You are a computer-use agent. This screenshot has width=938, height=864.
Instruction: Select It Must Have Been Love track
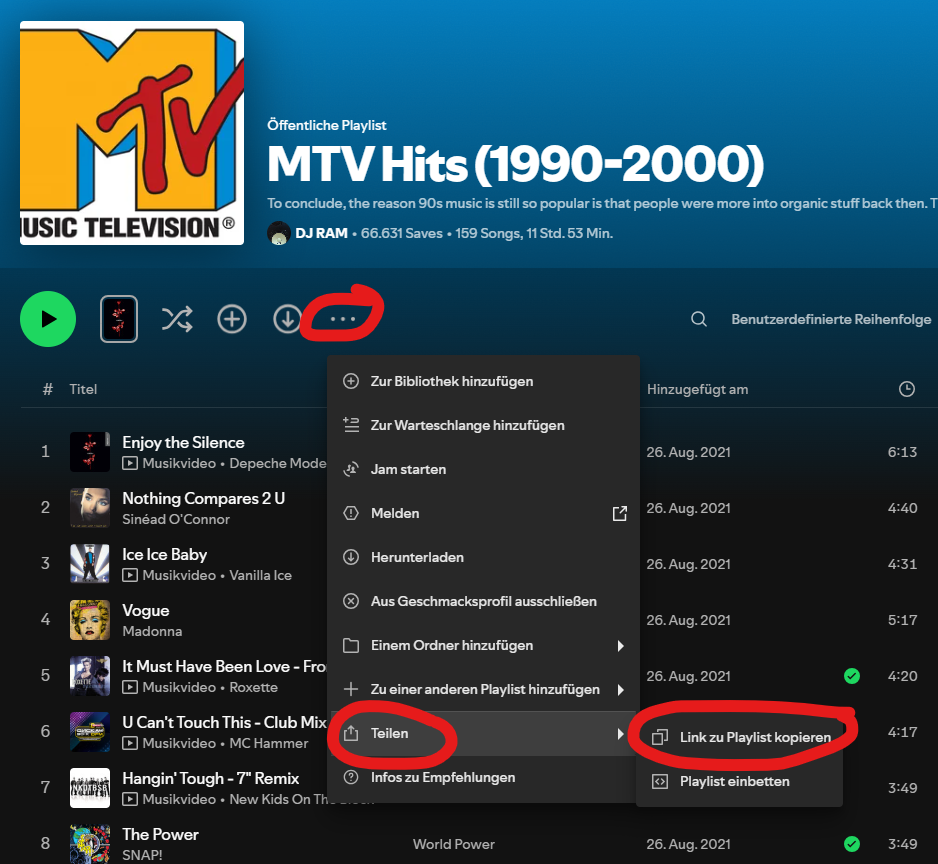pyautogui.click(x=224, y=666)
